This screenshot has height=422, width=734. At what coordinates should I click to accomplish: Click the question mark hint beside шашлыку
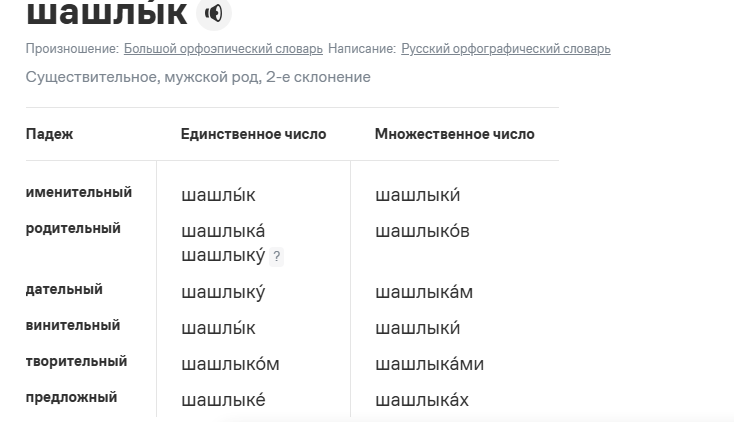(277, 257)
